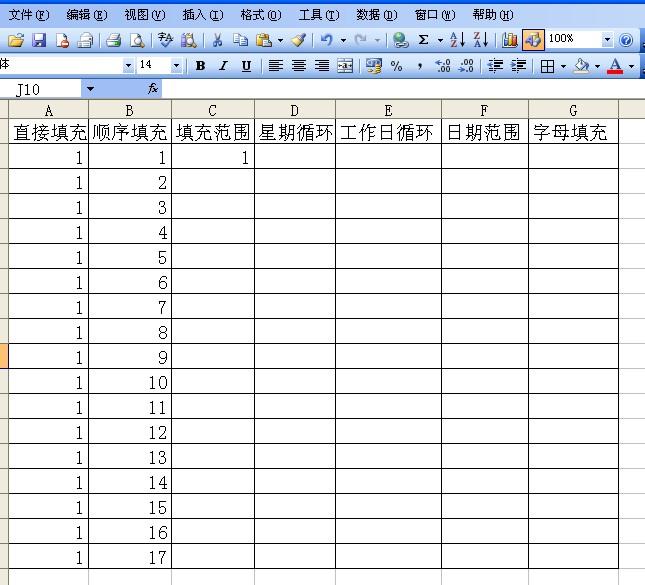Align cell text to the left
The width and height of the screenshot is (645, 585).
pos(276,65)
